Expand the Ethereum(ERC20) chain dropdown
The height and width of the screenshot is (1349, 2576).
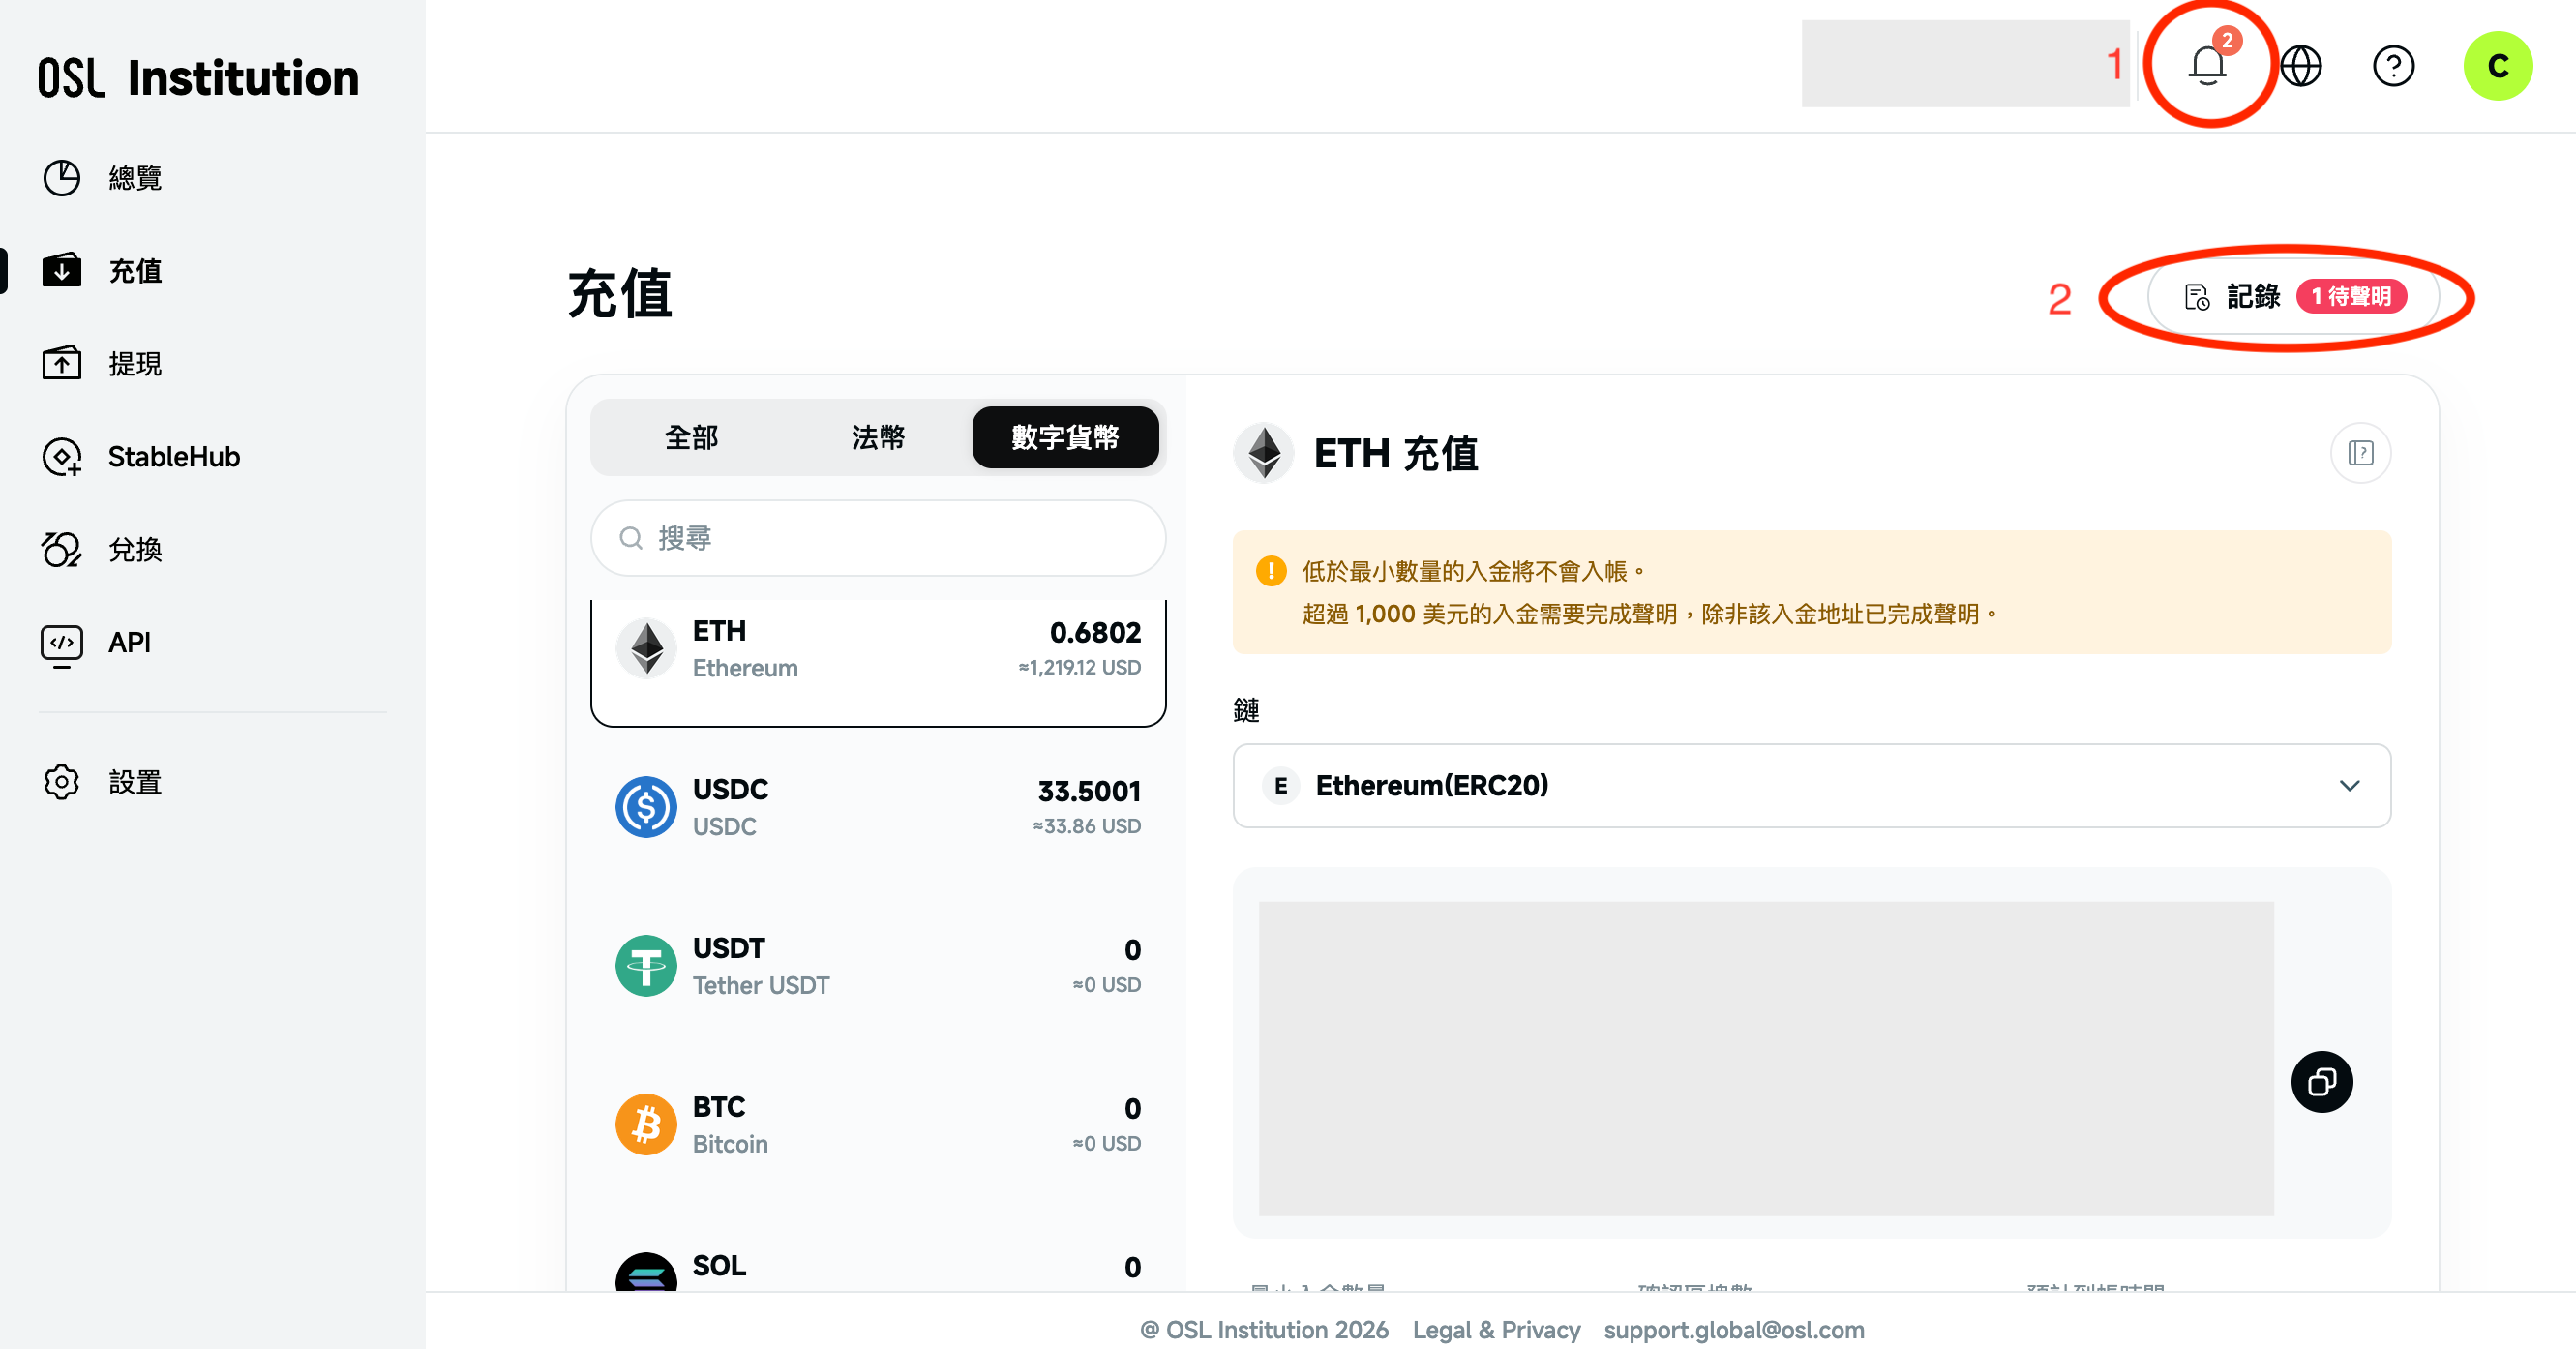(x=1811, y=786)
